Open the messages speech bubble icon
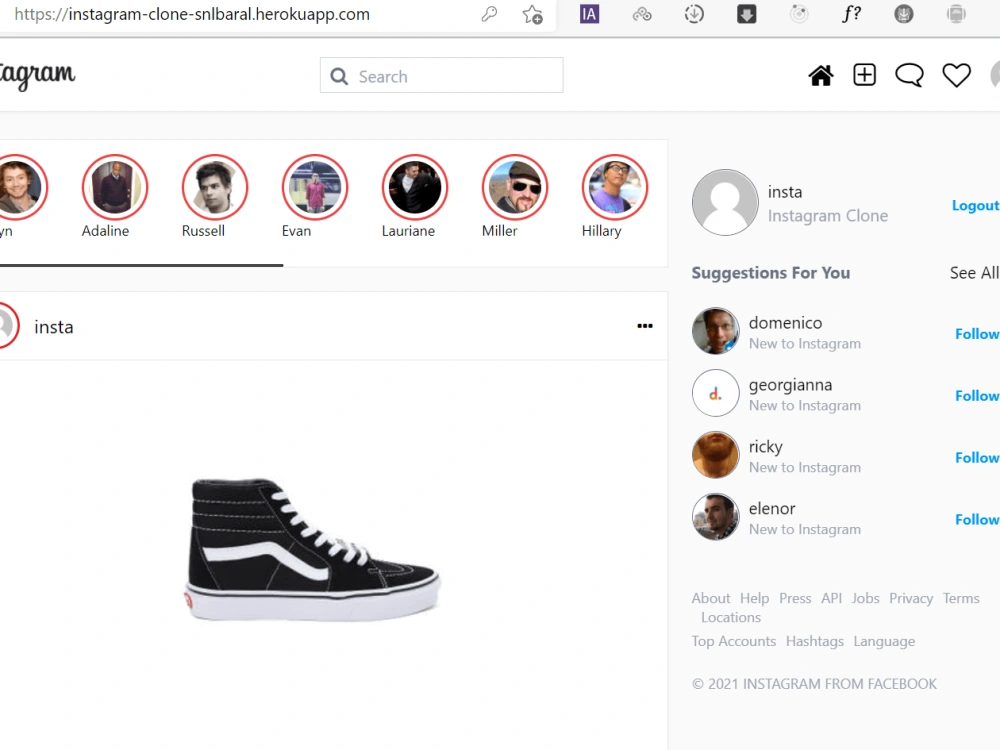1000x750 pixels. (909, 75)
